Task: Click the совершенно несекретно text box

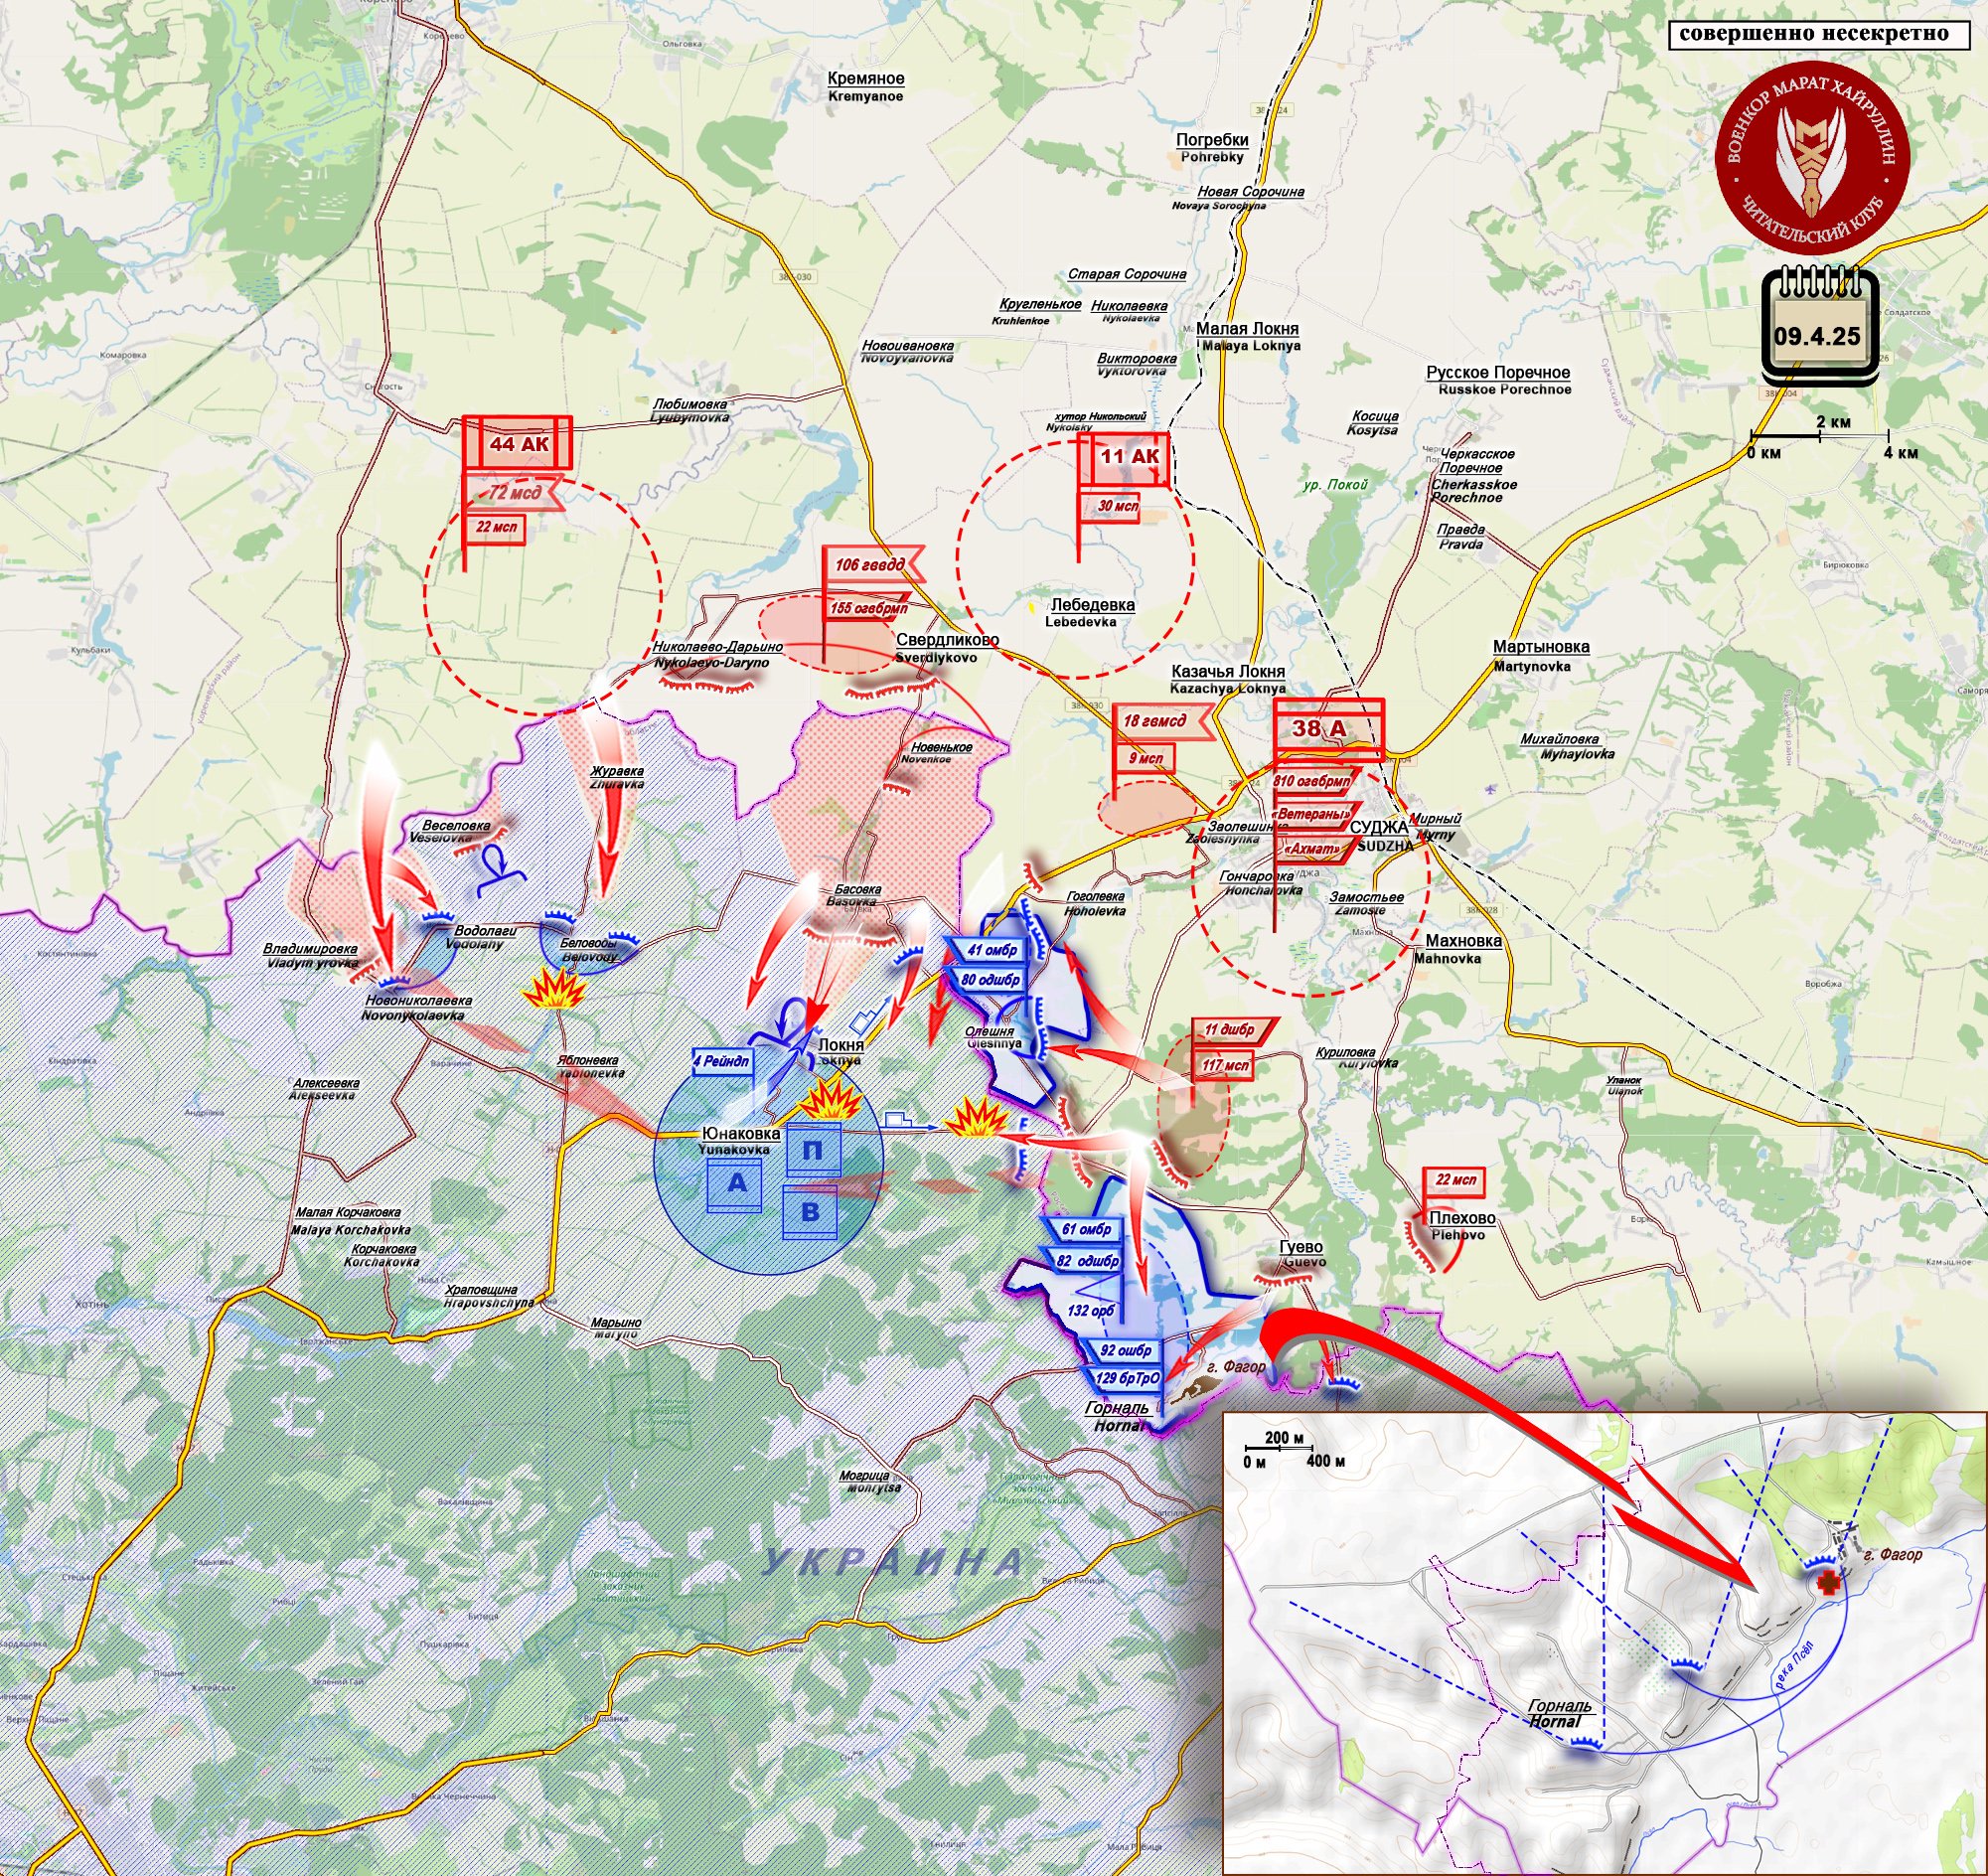Action: [x=1813, y=34]
